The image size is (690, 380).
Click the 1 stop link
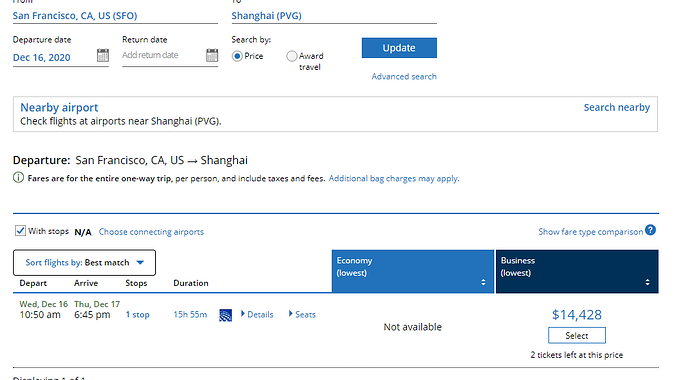[x=138, y=315]
